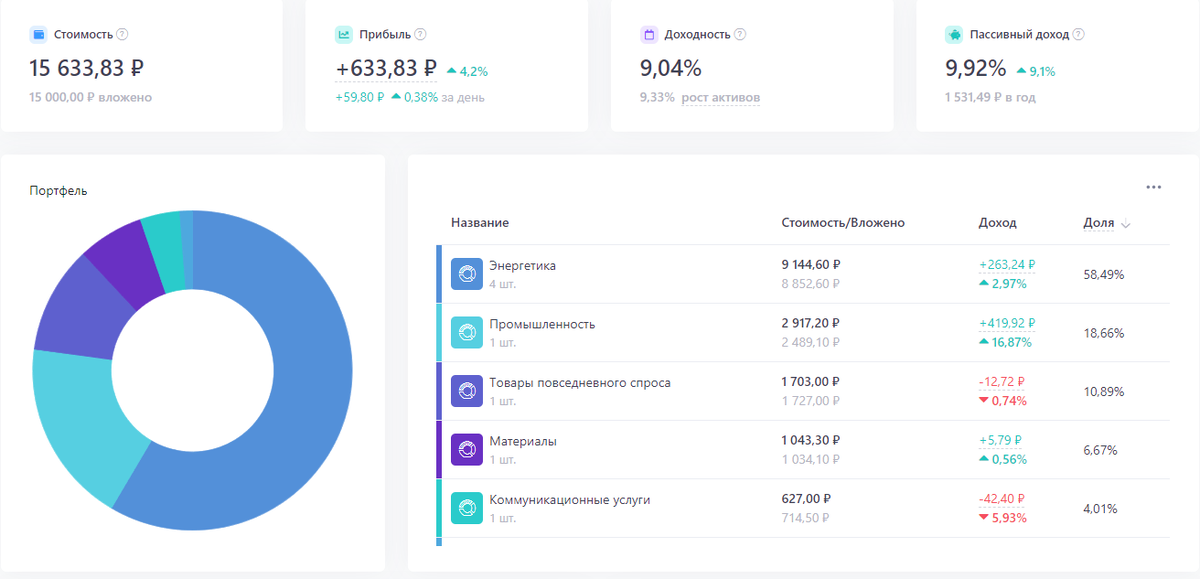Click the 1 703,00 ₽ value cell
The height and width of the screenshot is (579, 1200).
pos(810,382)
